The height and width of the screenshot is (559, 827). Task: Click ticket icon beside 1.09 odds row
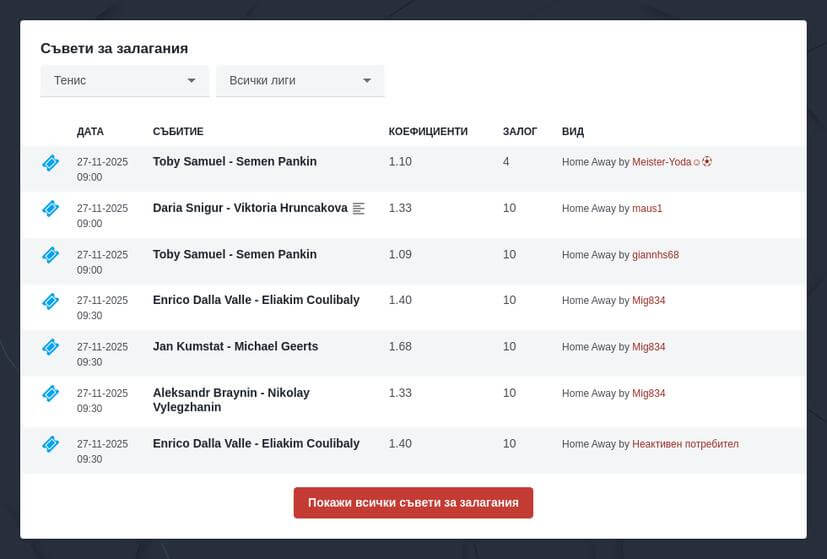click(x=50, y=255)
